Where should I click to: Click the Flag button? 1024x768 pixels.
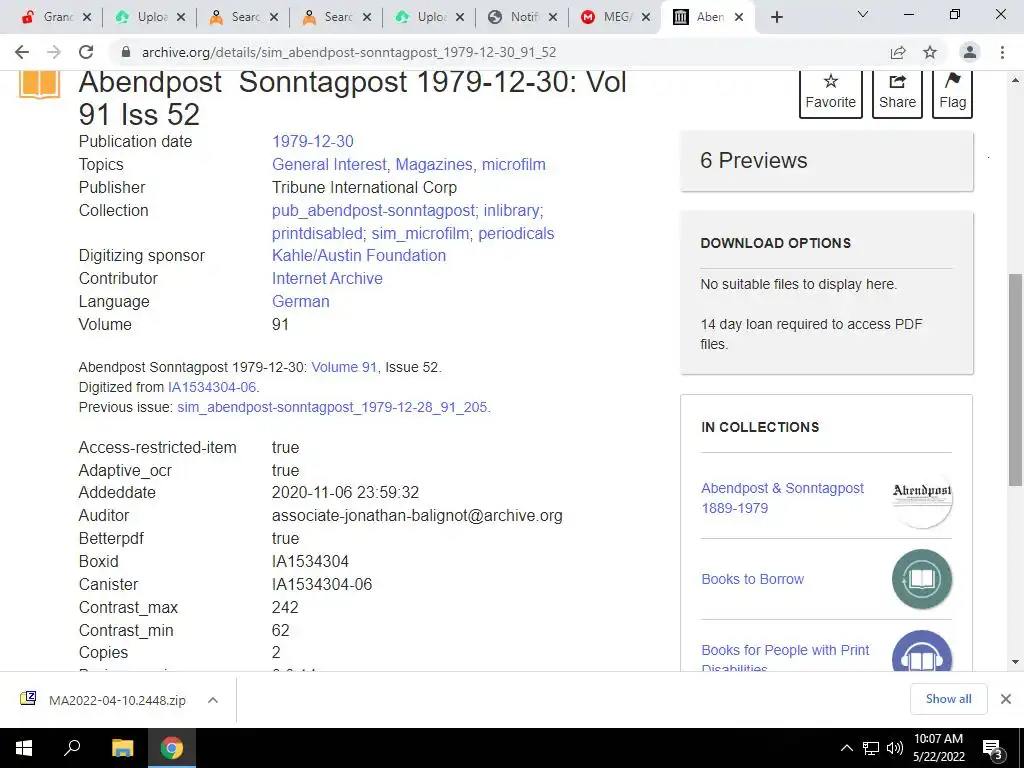pyautogui.click(x=952, y=93)
